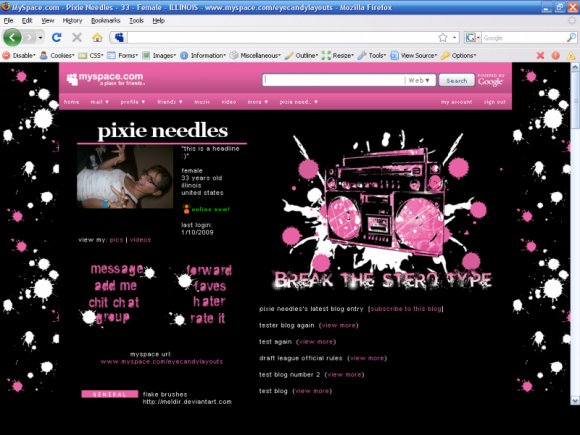Screen dimensions: 580x435
Task: Open the friends nav menu
Action: coord(170,102)
